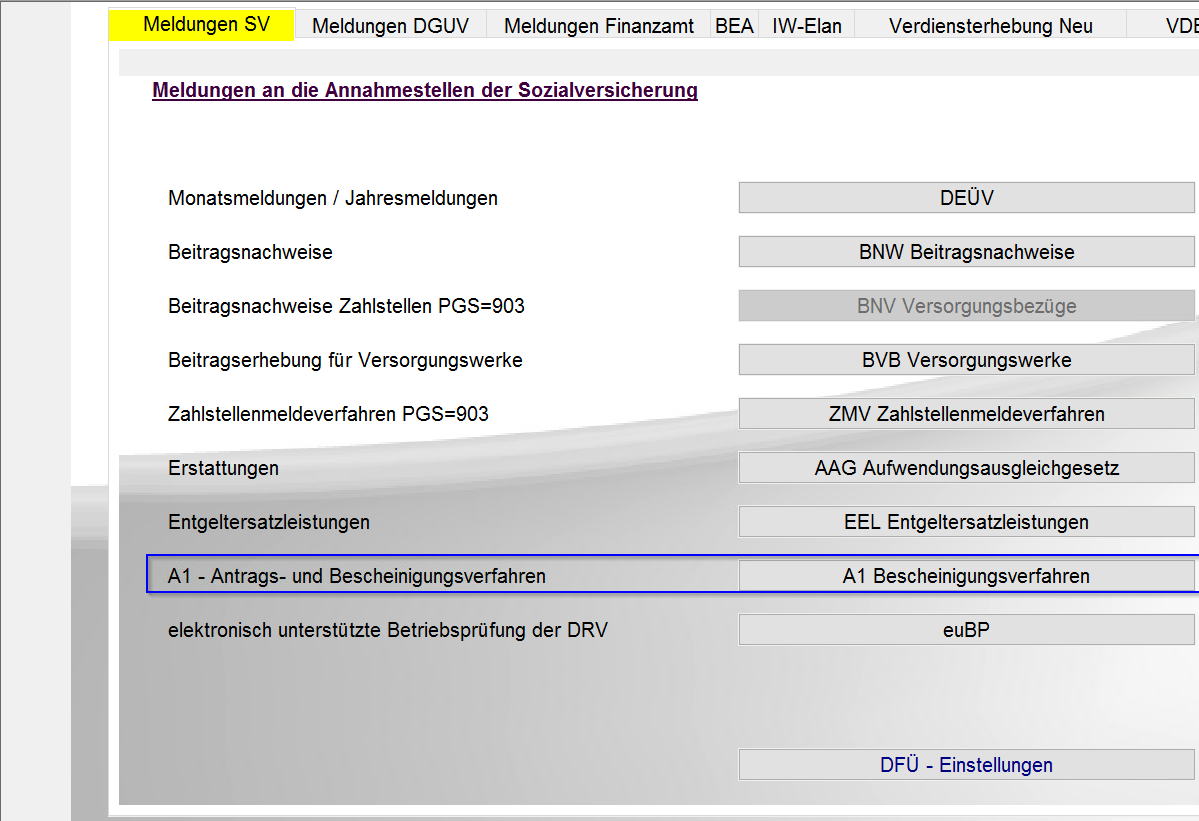Click the DEÜV button
Viewport: 1199px width, 821px height.
[966, 198]
